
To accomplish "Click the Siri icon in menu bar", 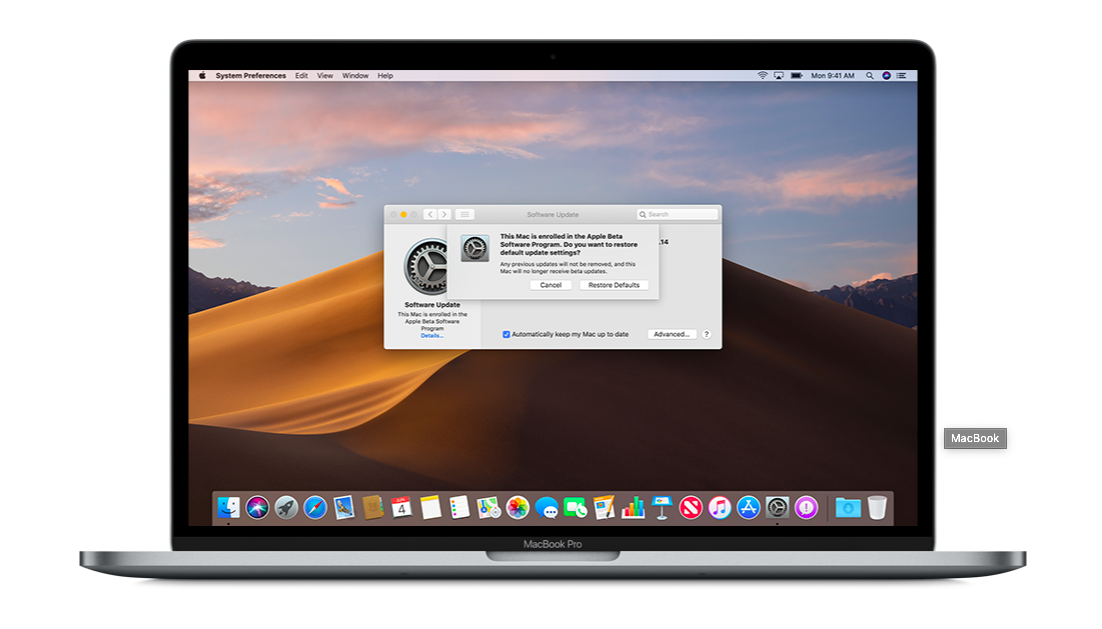I will coord(886,75).
